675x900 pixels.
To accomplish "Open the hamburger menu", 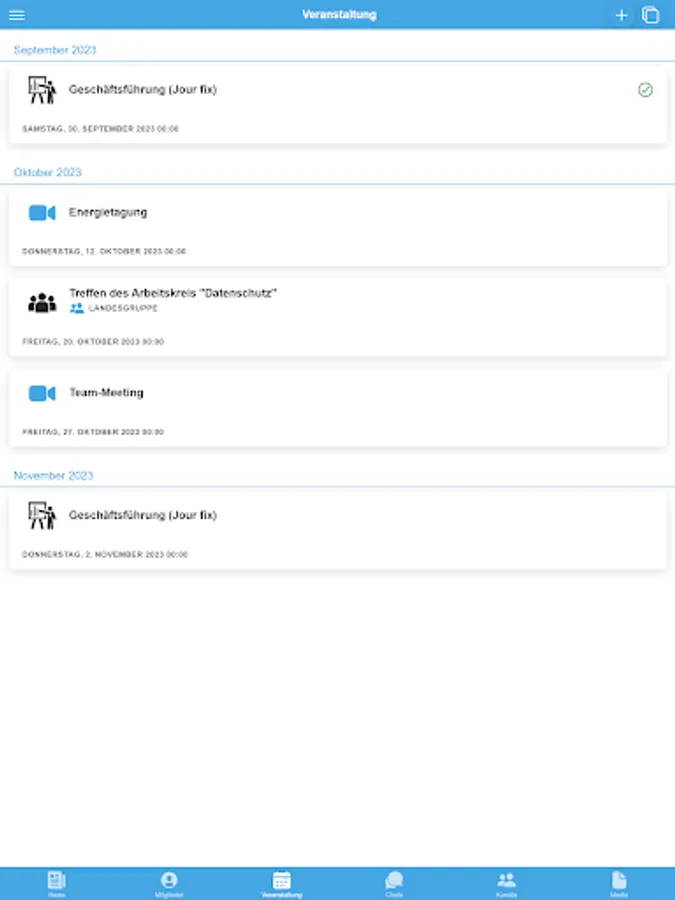I will [x=17, y=15].
